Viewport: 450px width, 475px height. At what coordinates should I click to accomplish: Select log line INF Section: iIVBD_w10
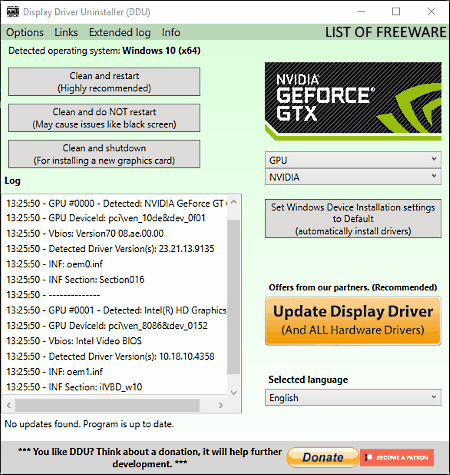(74, 387)
